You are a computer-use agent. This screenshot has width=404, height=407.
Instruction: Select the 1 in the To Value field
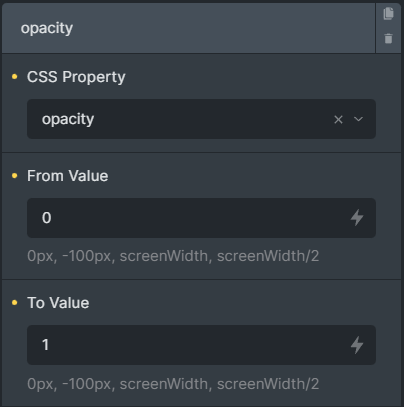tap(46, 345)
